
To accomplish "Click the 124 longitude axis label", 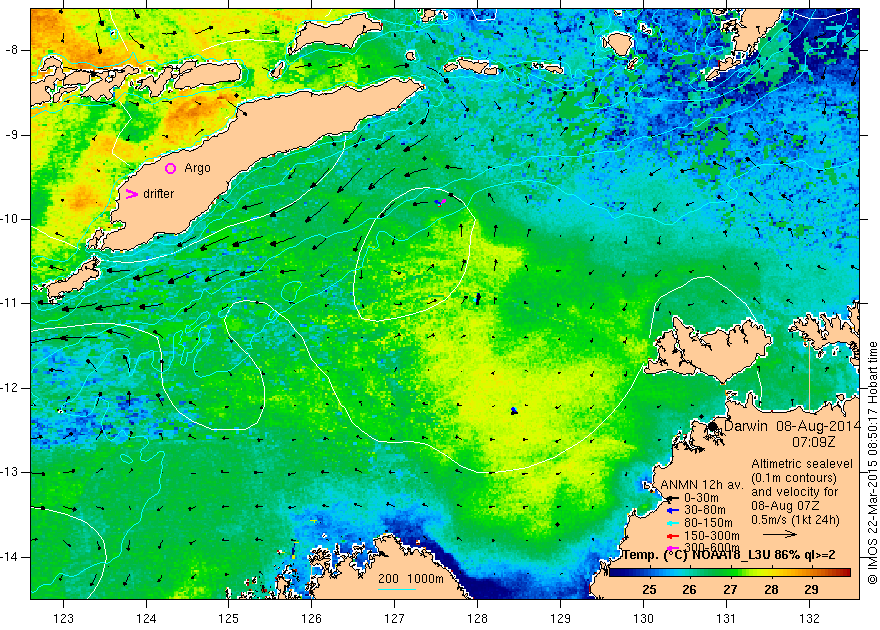I will (x=146, y=618).
